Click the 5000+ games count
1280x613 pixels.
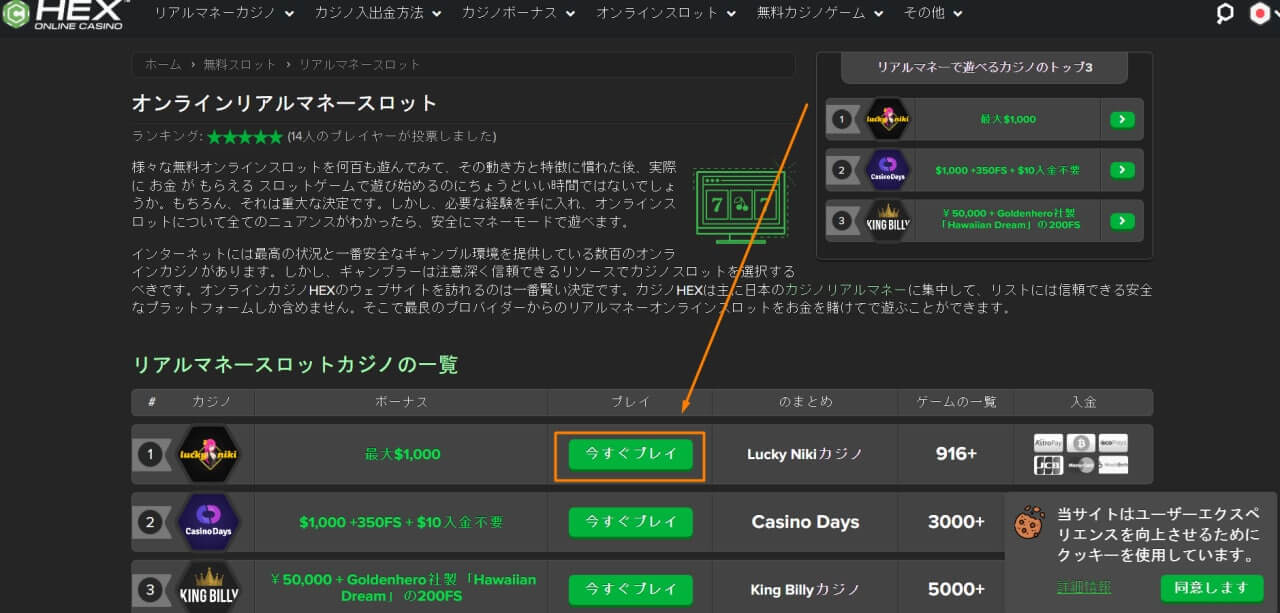pyautogui.click(x=956, y=590)
